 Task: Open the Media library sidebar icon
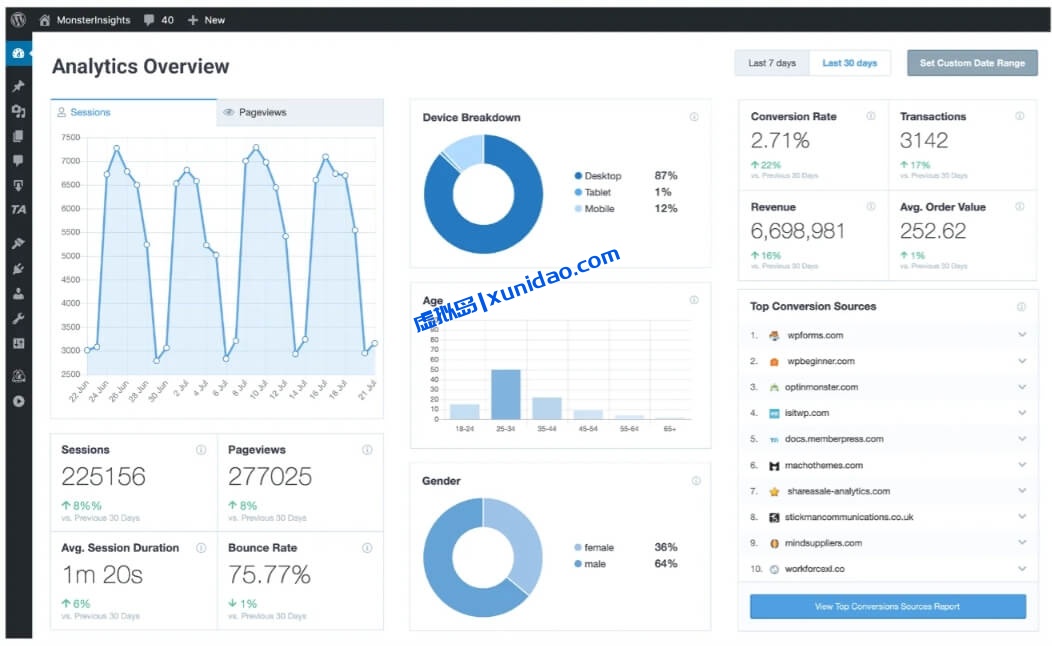18,111
